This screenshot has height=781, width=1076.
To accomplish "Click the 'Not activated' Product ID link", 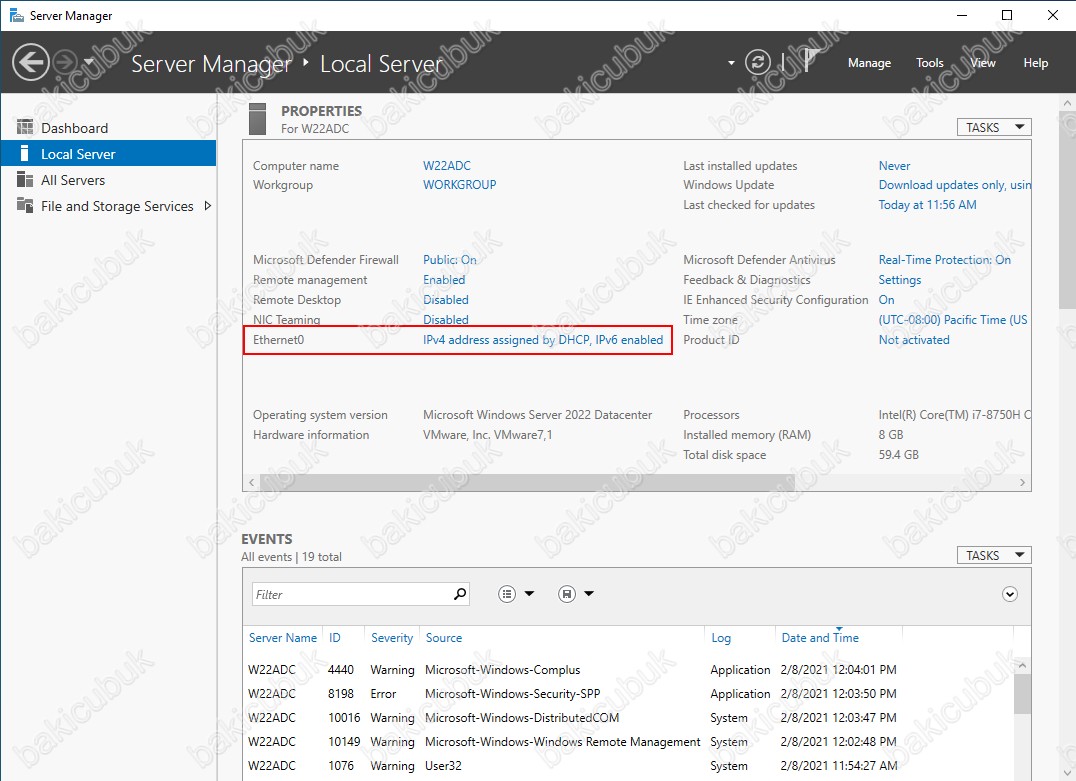I will (914, 340).
